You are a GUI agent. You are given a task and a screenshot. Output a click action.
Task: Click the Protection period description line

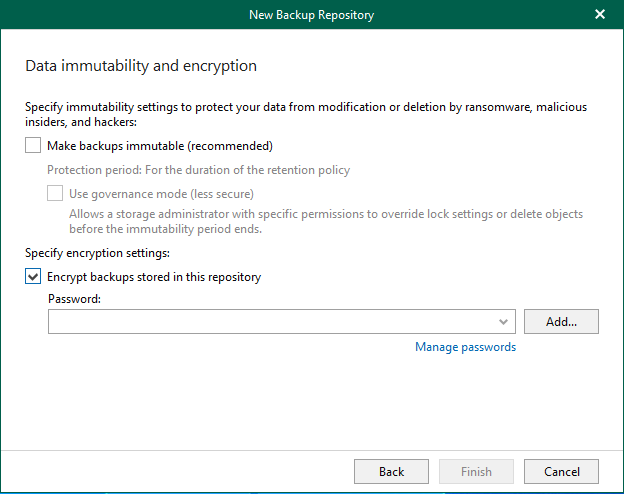point(198,170)
